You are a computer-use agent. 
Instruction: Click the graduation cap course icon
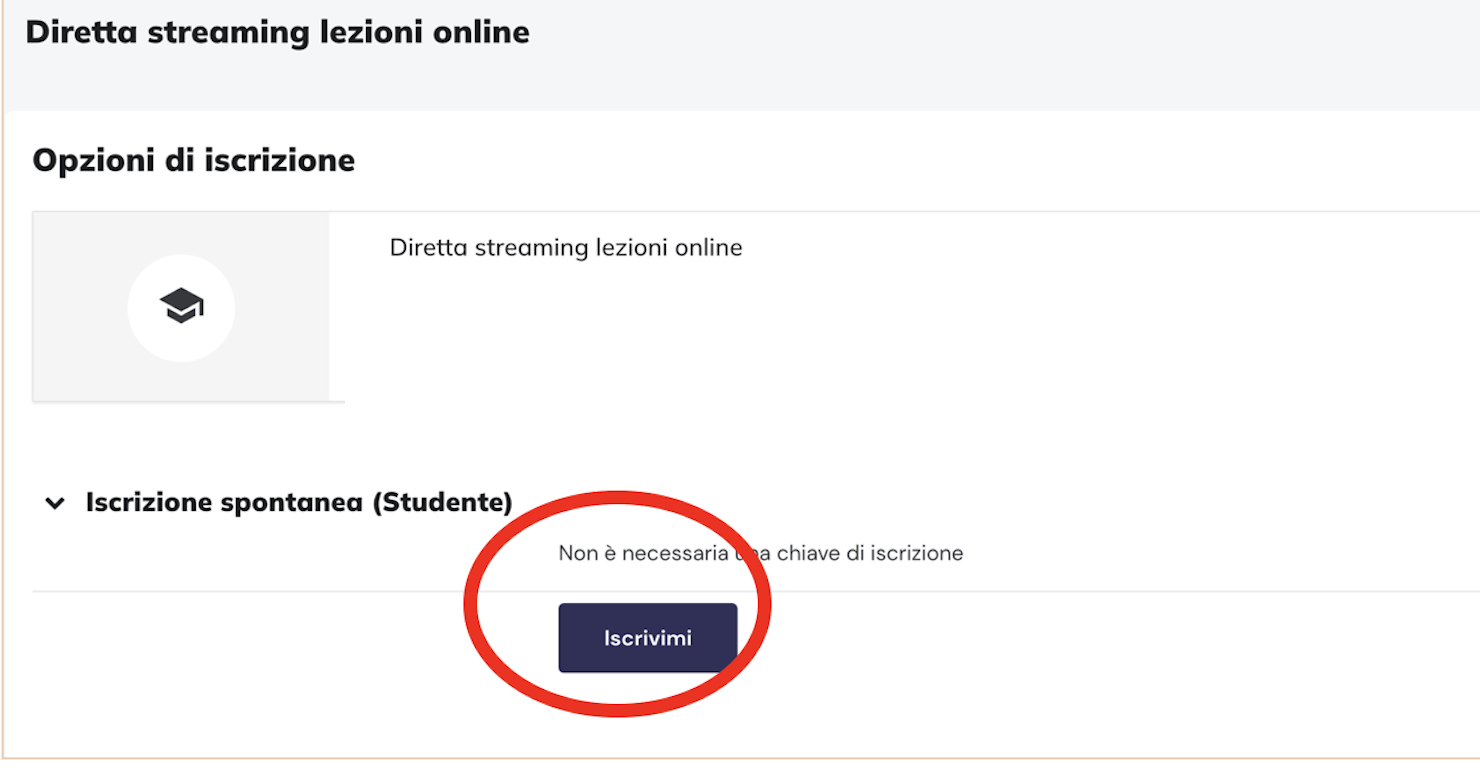tap(181, 305)
